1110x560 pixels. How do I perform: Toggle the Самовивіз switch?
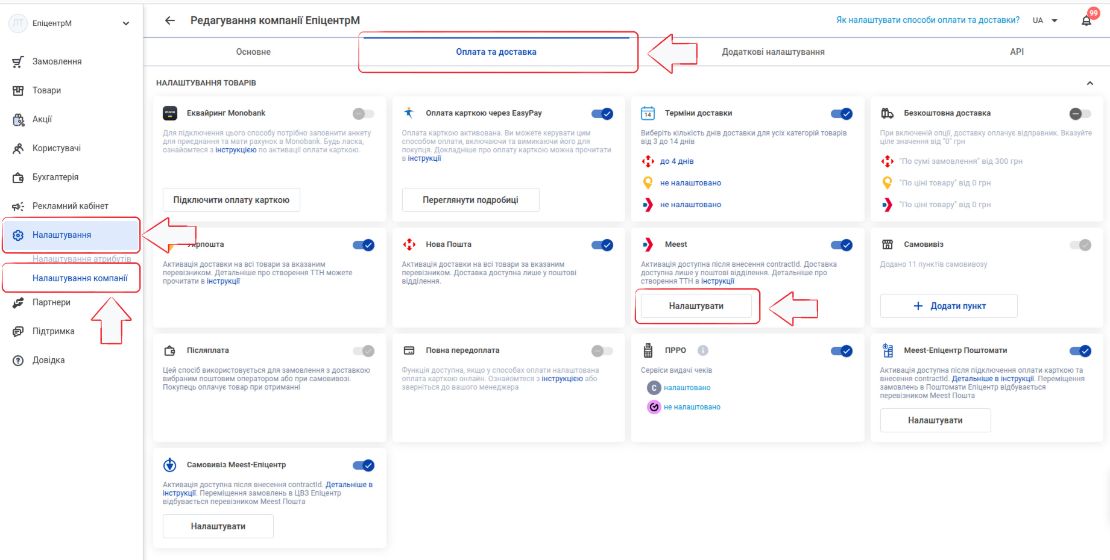[x=1080, y=245]
